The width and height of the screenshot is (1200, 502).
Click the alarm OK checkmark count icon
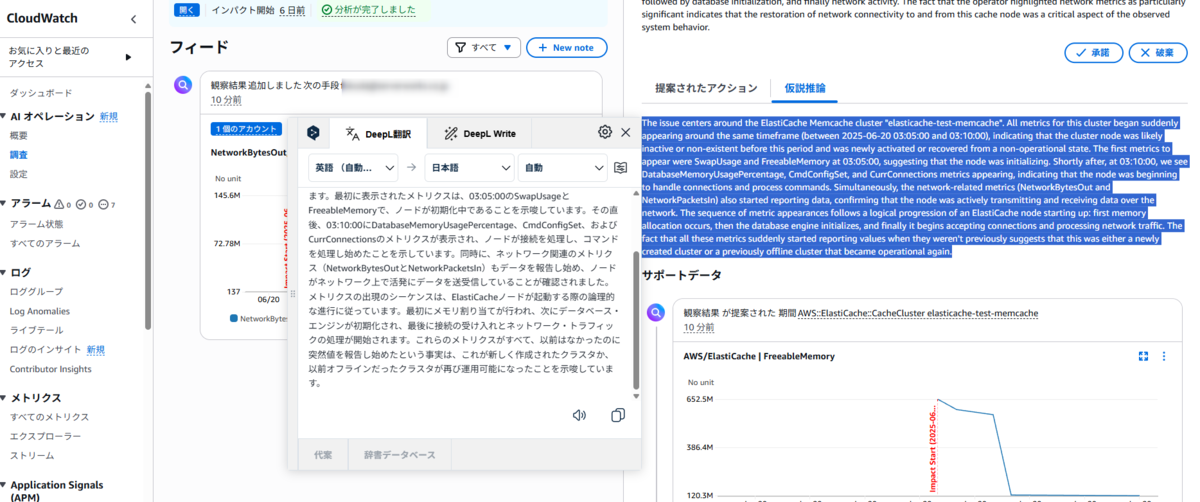pos(82,204)
